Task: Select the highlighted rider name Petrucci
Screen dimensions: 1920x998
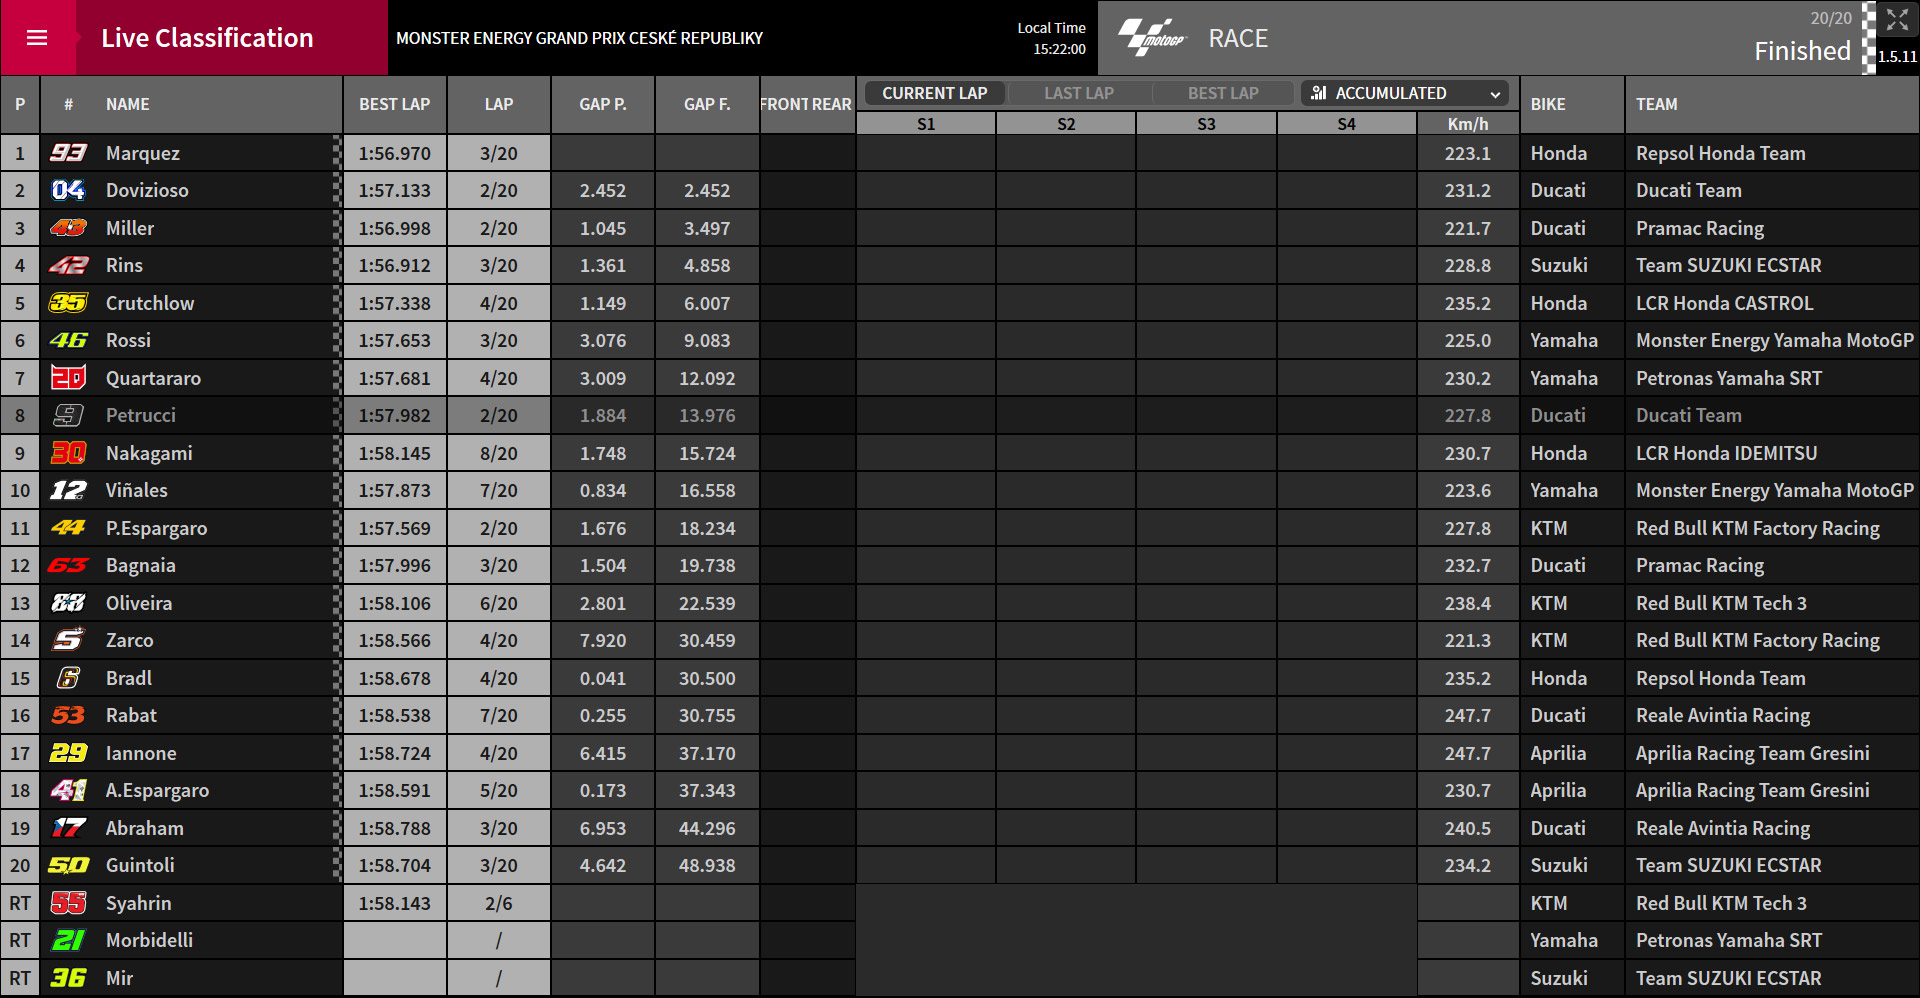Action: tap(140, 415)
